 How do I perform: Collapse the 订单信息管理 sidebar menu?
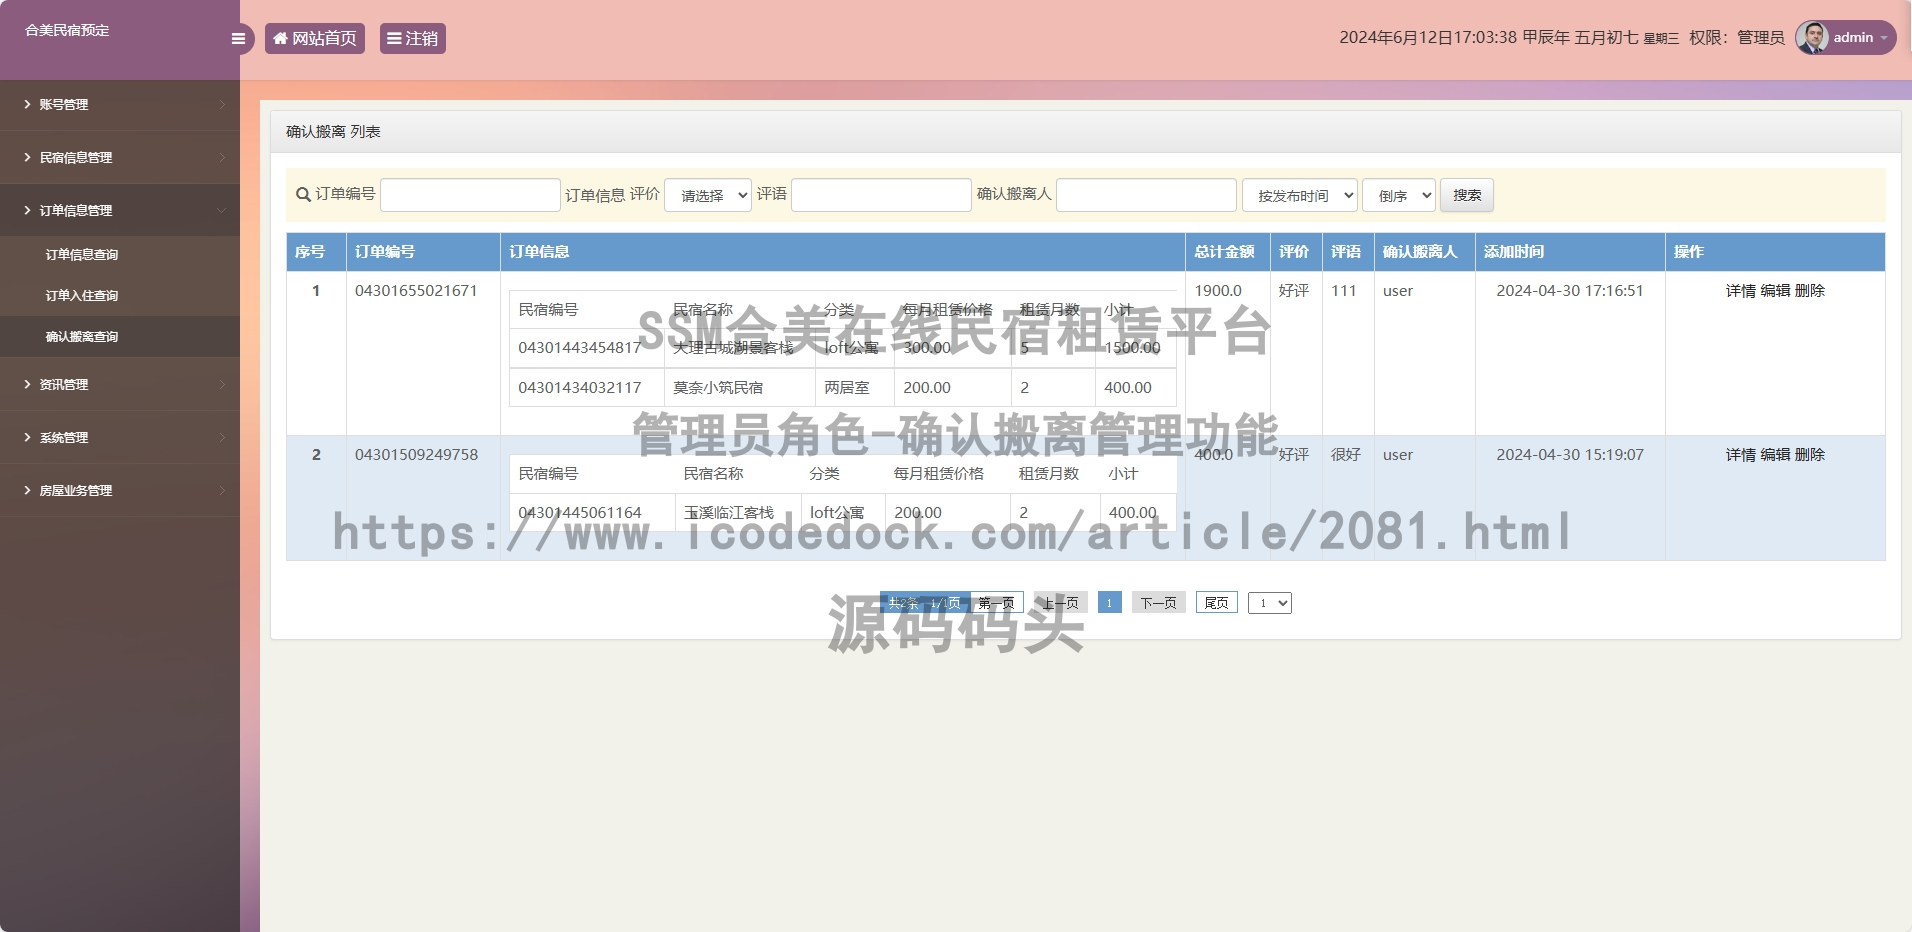click(120, 210)
